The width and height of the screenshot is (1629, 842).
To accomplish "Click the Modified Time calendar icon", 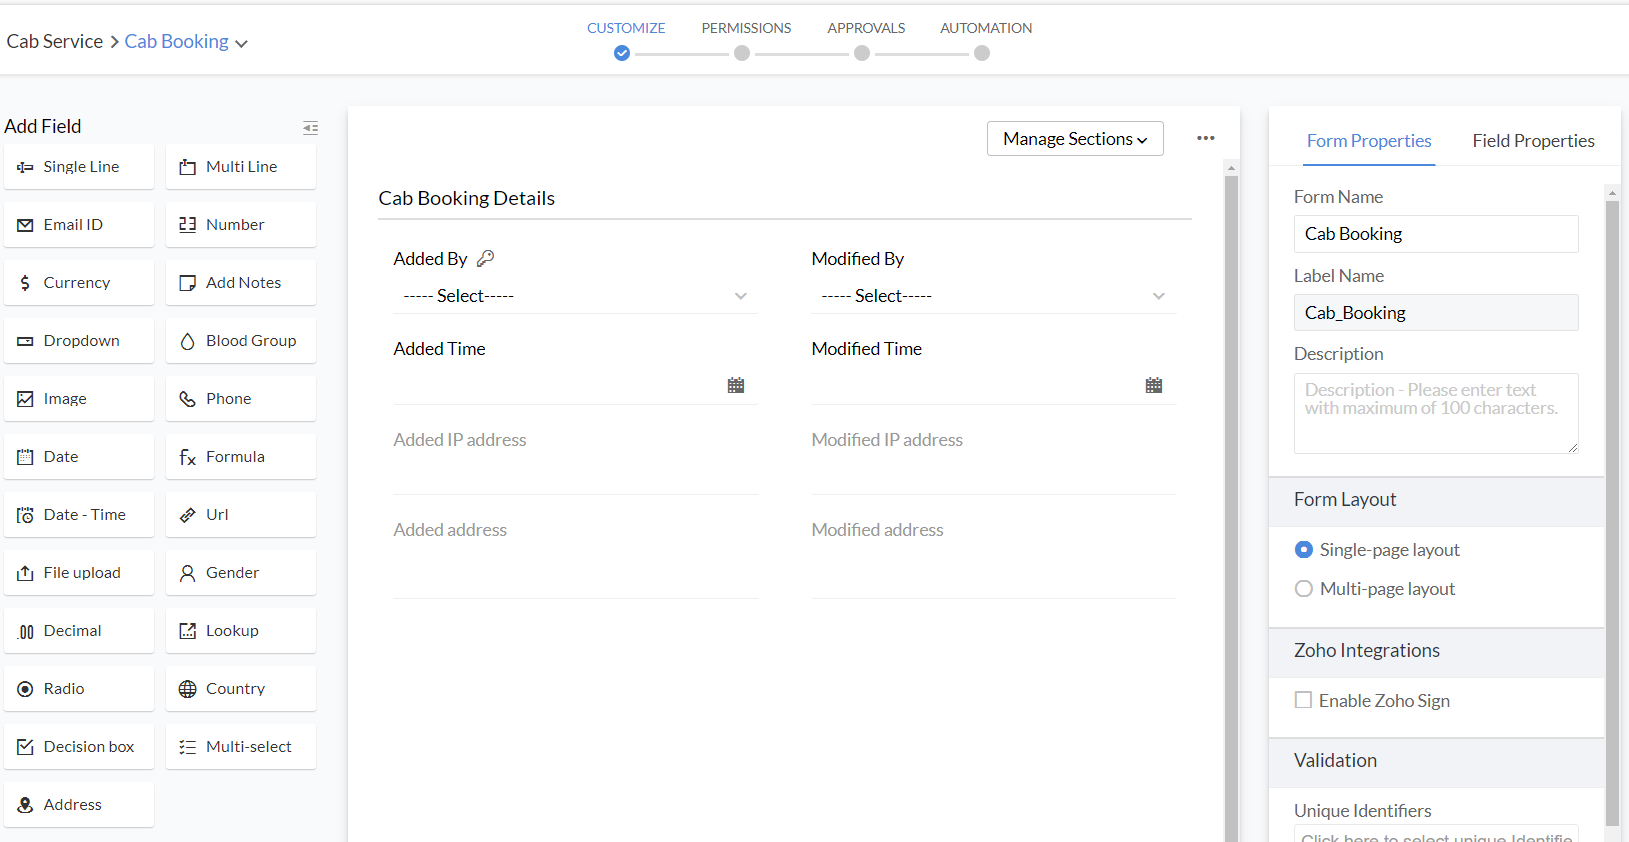I will 1154,385.
